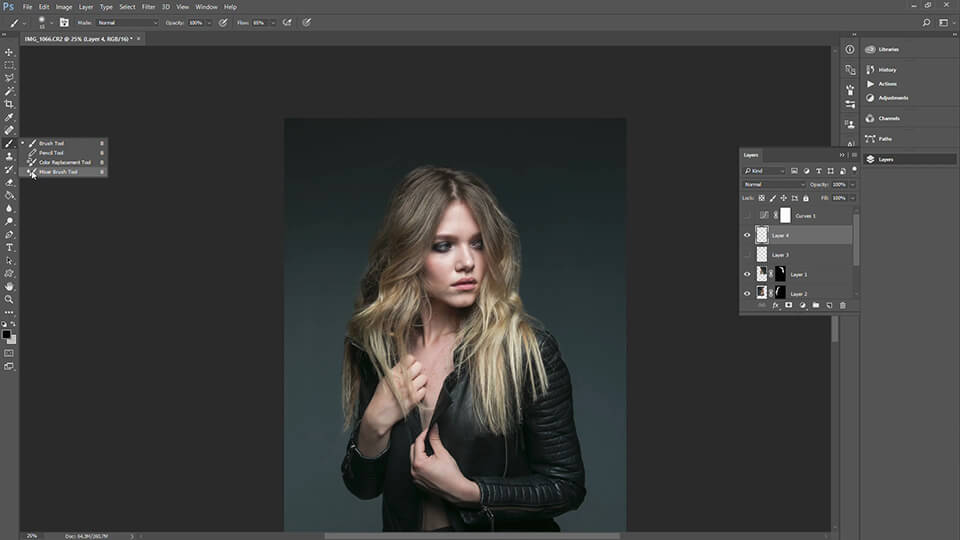This screenshot has height=540, width=960.
Task: Open the Search icon in options bar
Action: [x=926, y=23]
